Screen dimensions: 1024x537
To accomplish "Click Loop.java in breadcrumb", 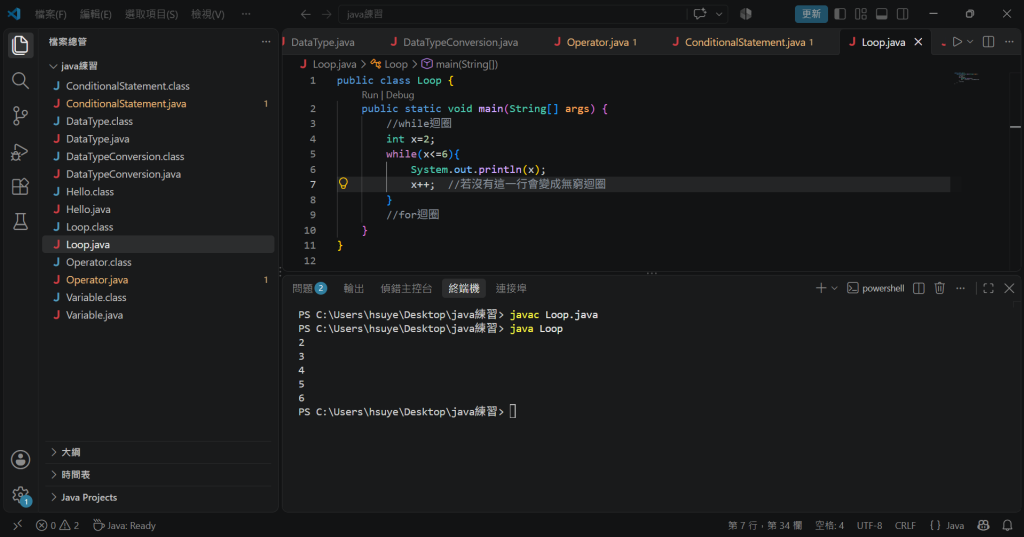I will pyautogui.click(x=334, y=64).
